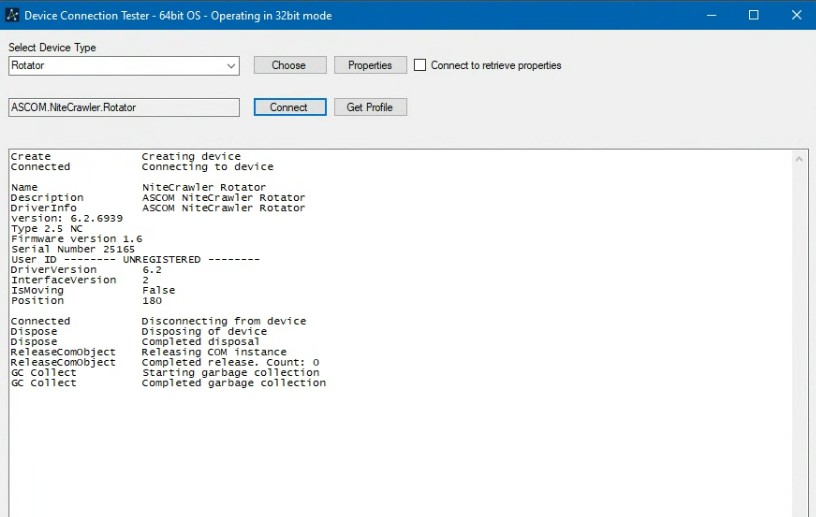The width and height of the screenshot is (816, 517).
Task: Click the Connect button
Action: tap(290, 107)
